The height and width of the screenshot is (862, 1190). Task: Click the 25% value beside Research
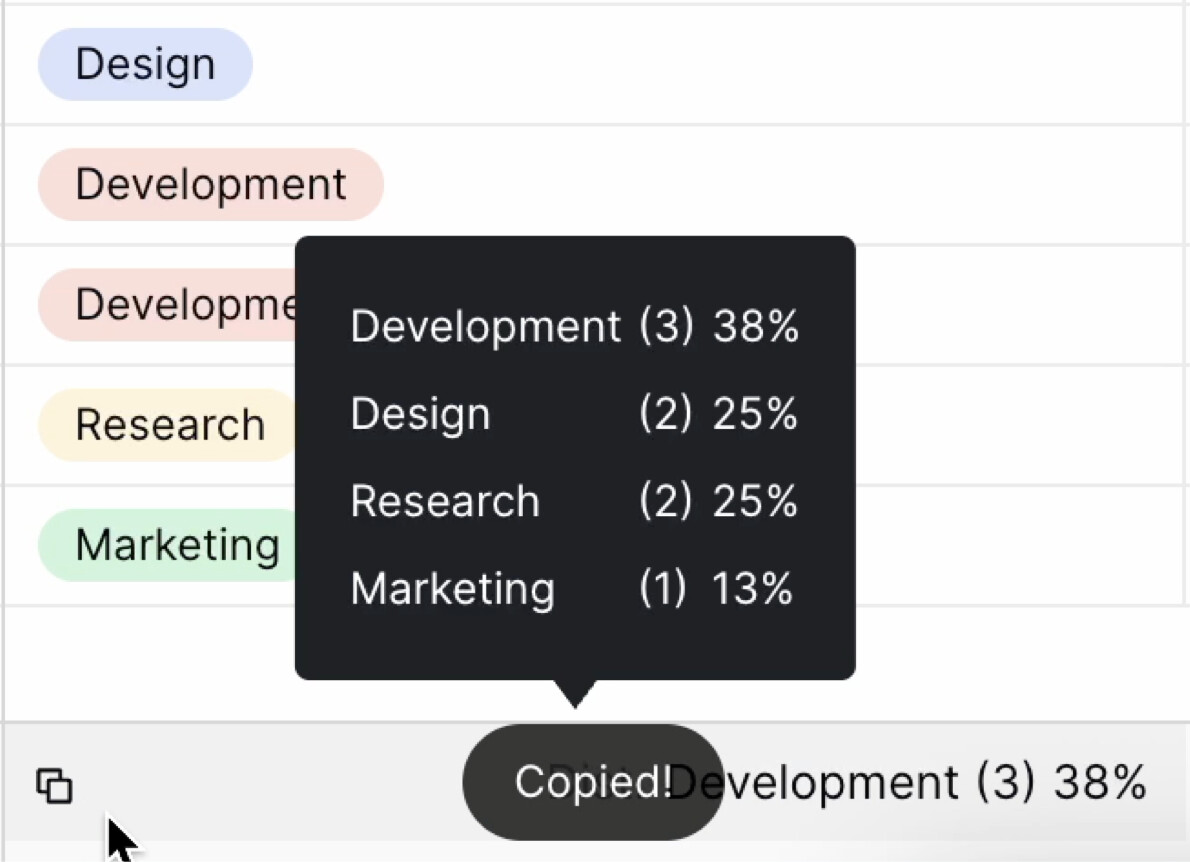coord(755,501)
